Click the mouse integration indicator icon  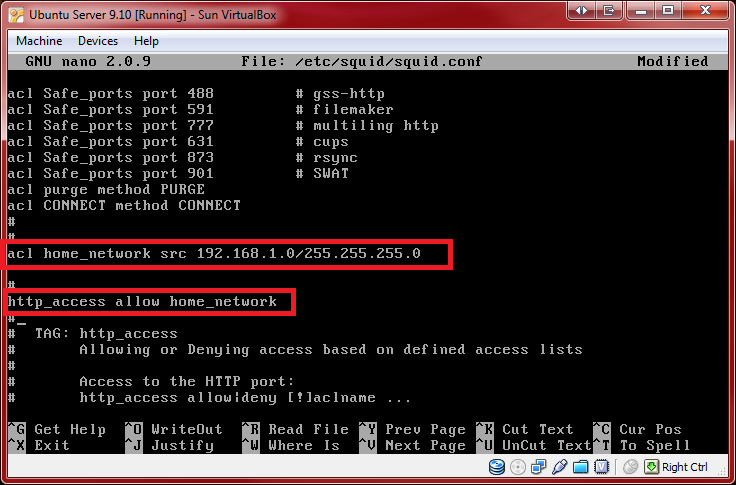630,467
